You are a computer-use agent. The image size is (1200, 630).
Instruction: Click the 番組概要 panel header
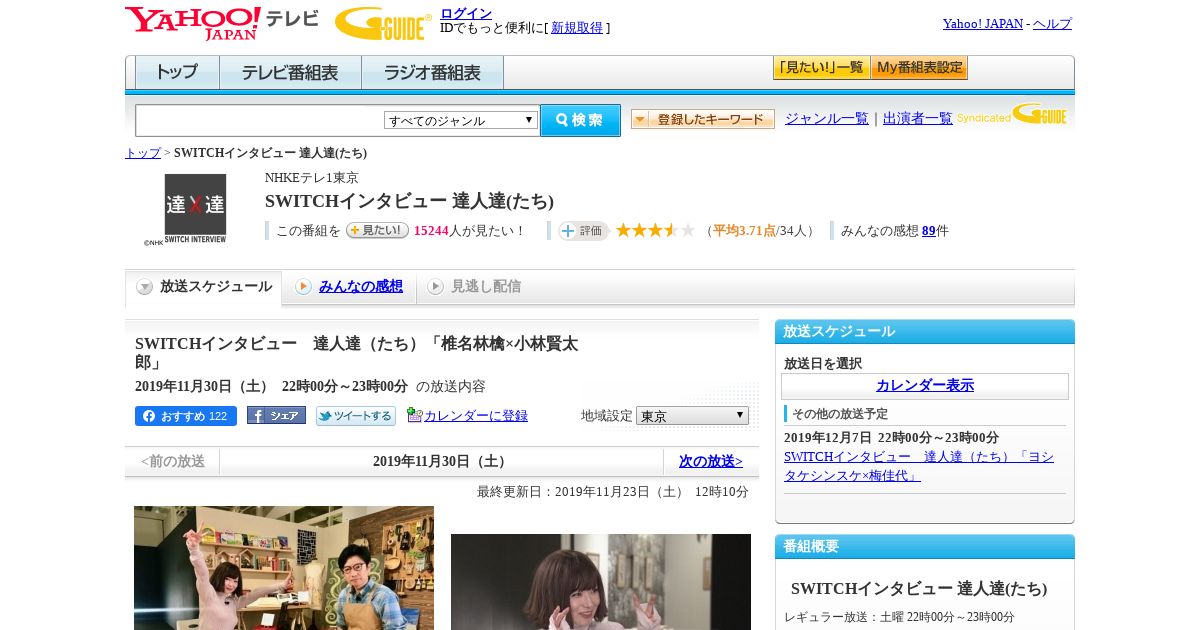click(925, 547)
